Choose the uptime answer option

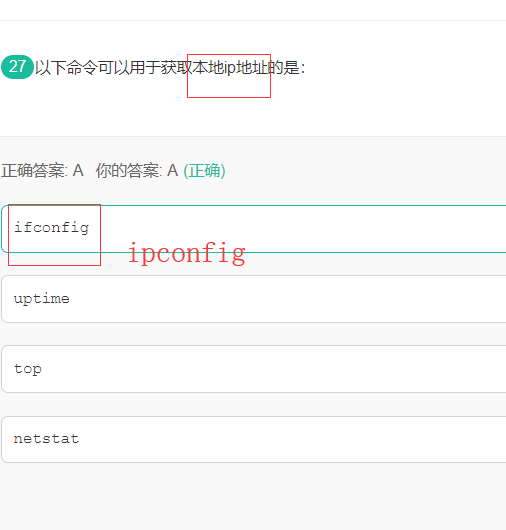coord(254,299)
